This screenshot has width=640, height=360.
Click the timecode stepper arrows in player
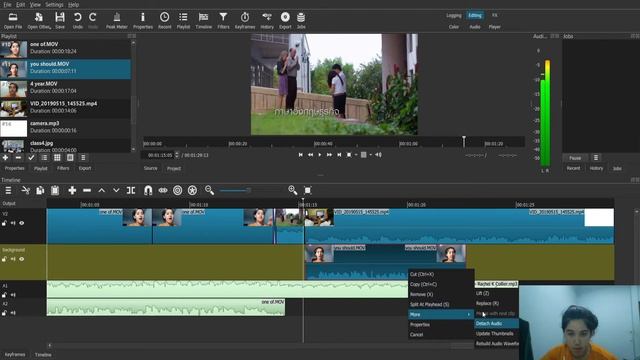point(177,155)
